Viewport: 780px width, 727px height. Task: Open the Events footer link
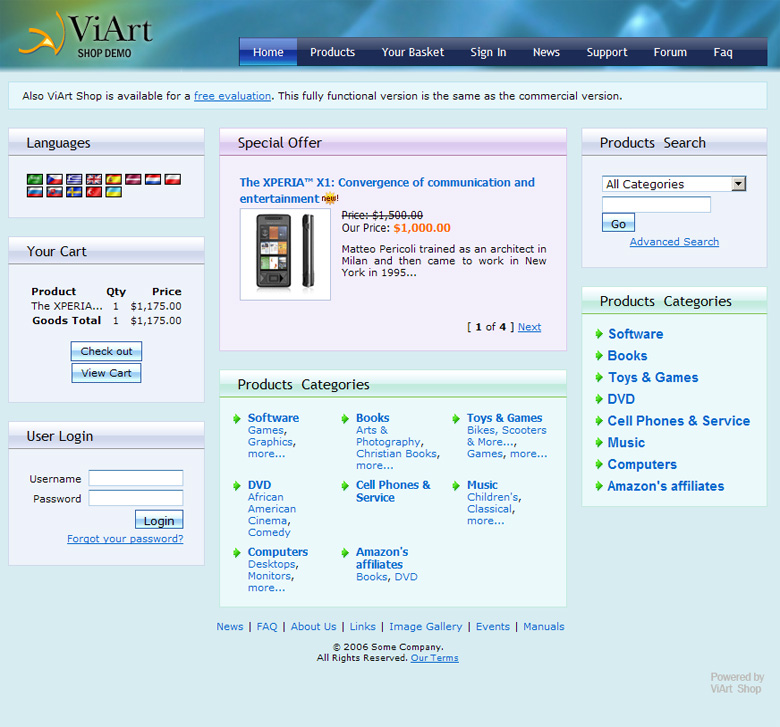click(492, 626)
